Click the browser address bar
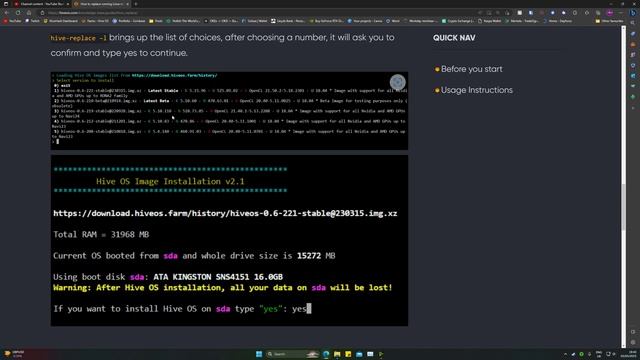This screenshot has height=360, width=640. pyautogui.click(x=261, y=13)
